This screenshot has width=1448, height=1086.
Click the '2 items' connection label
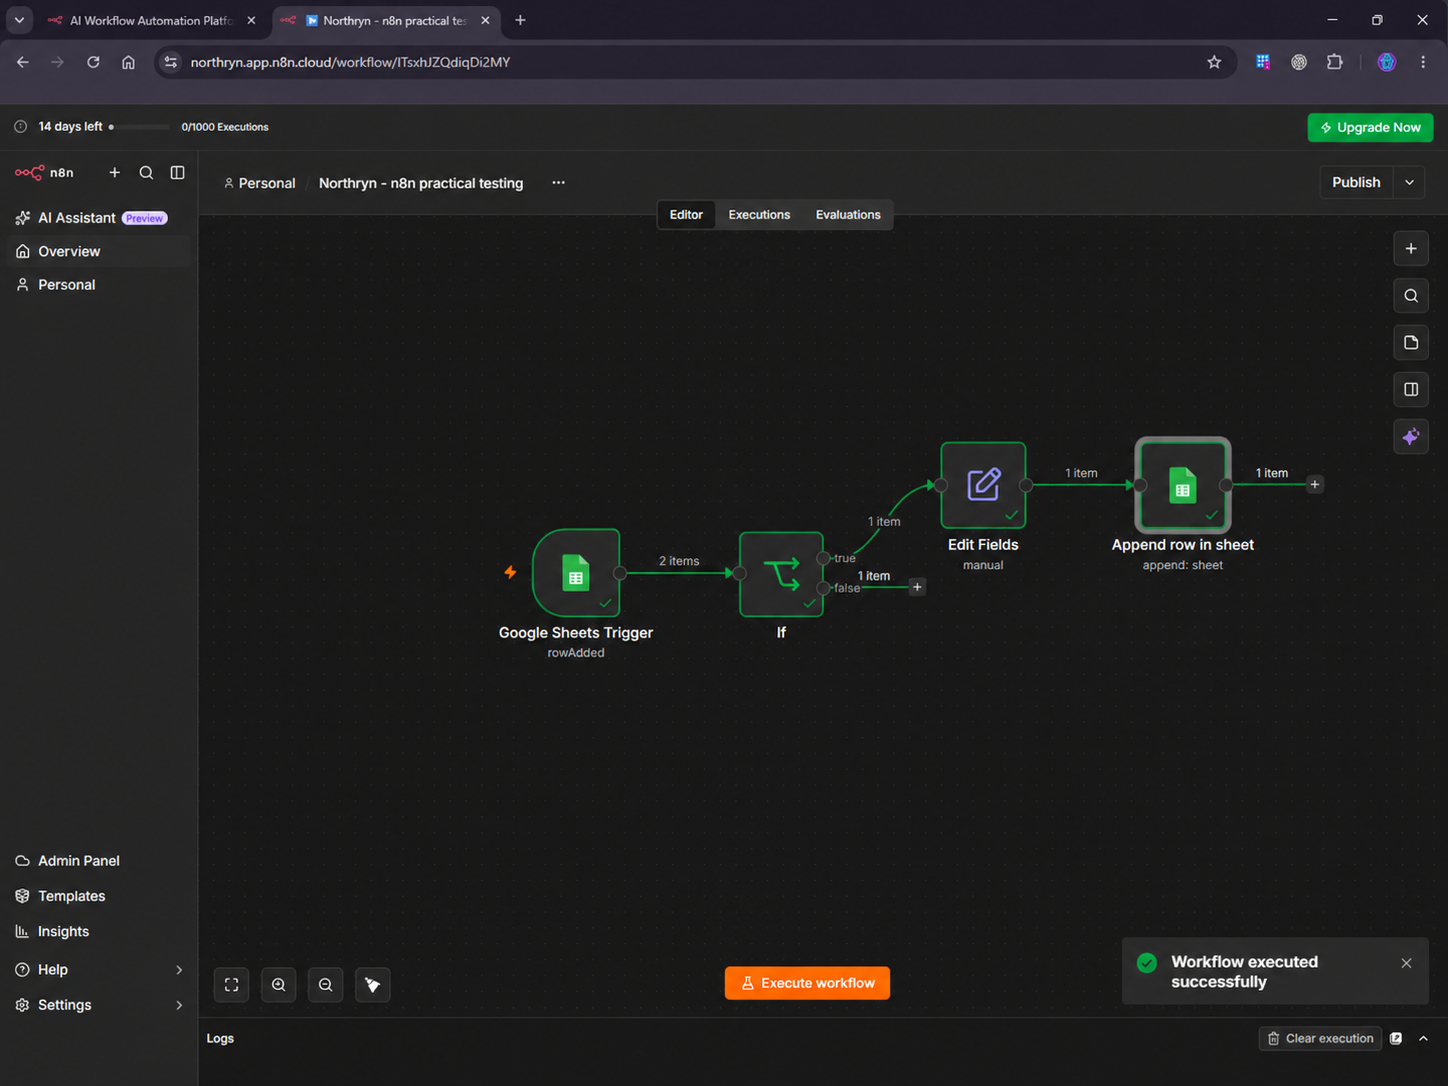point(679,561)
